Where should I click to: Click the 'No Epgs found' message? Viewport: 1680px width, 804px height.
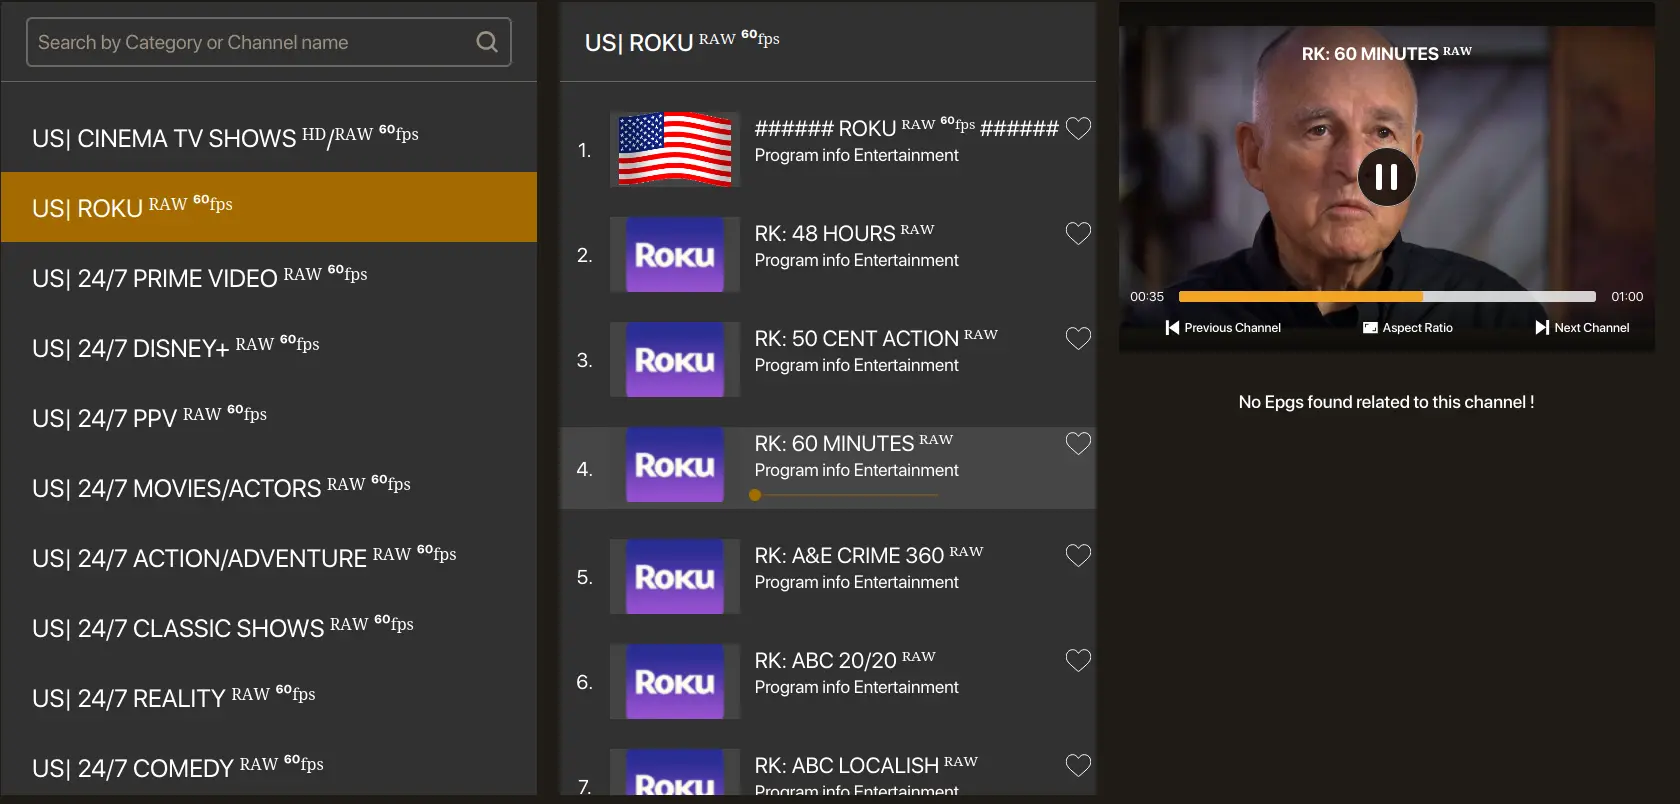coord(1386,402)
